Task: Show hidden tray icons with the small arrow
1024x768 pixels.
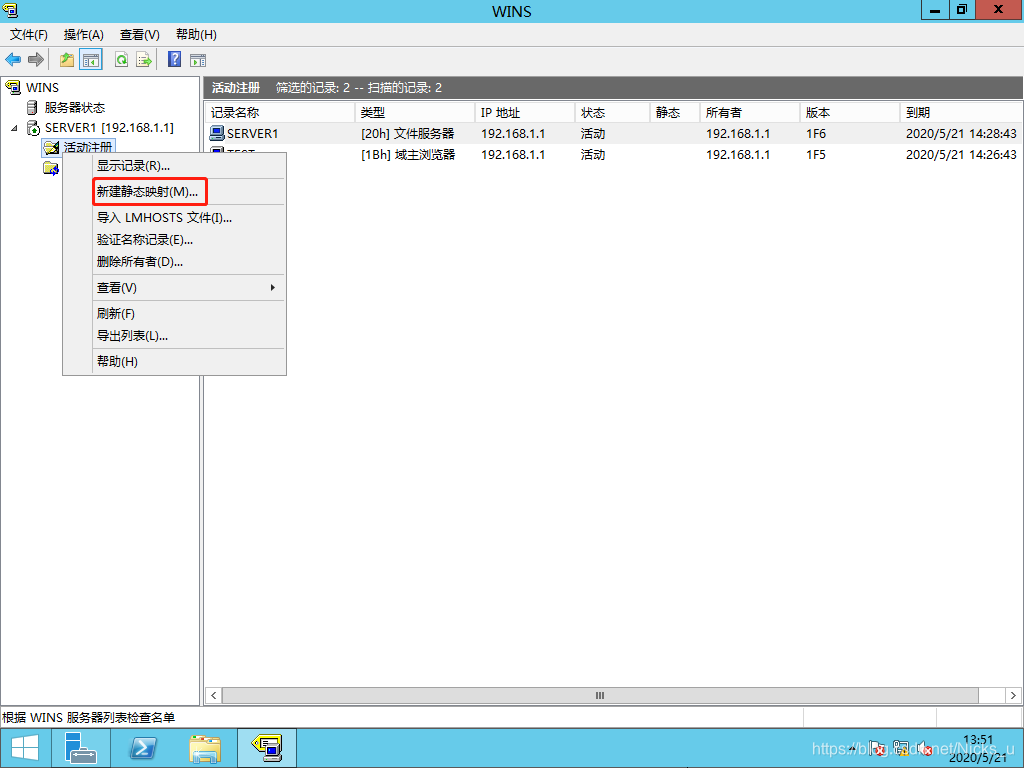Action: point(854,749)
